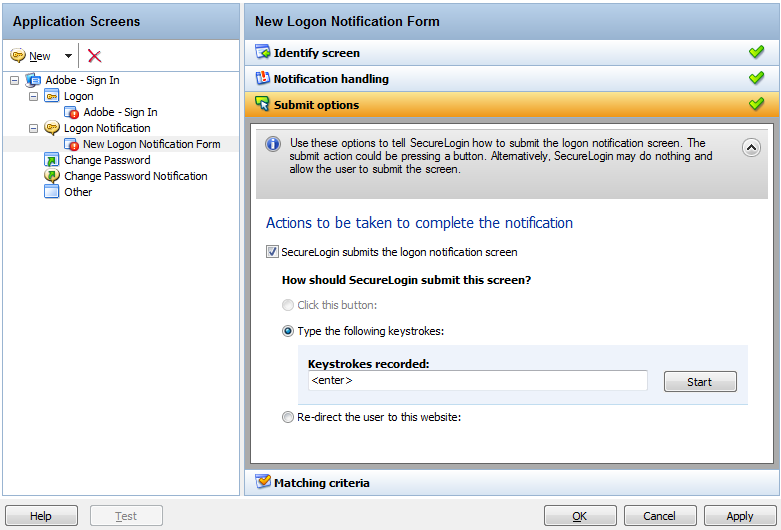
Task: Click the Apply button
Action: click(x=740, y=516)
